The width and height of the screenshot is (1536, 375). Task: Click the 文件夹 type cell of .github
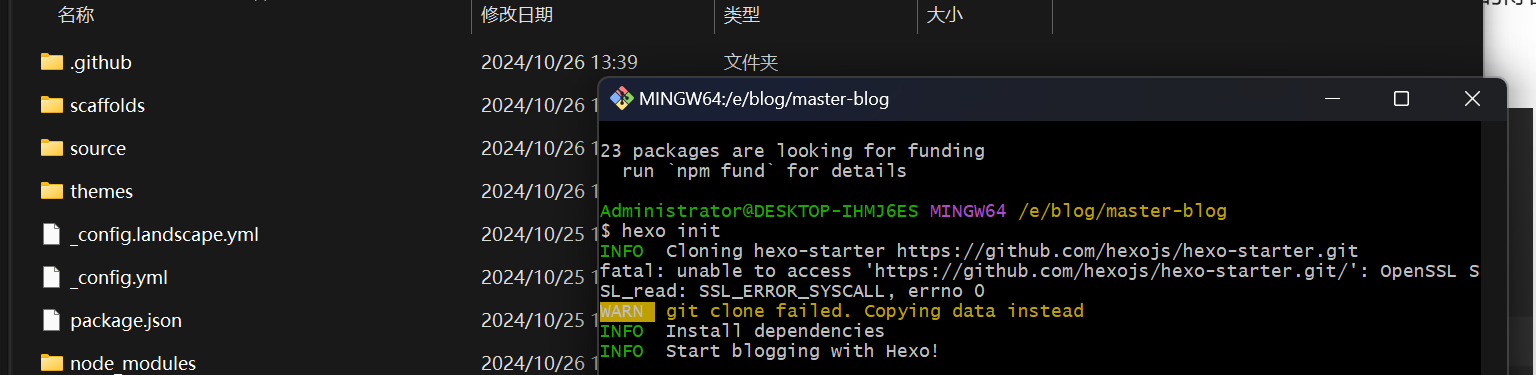[751, 62]
